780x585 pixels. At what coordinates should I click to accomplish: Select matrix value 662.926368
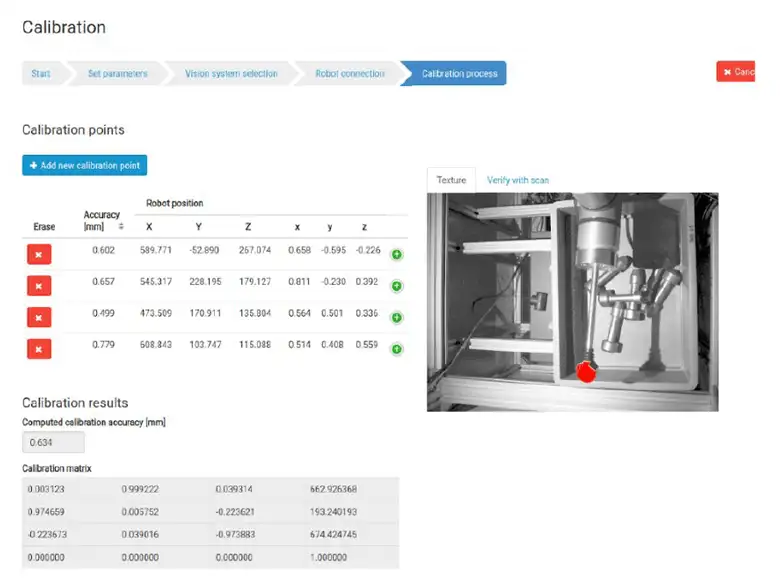point(333,489)
